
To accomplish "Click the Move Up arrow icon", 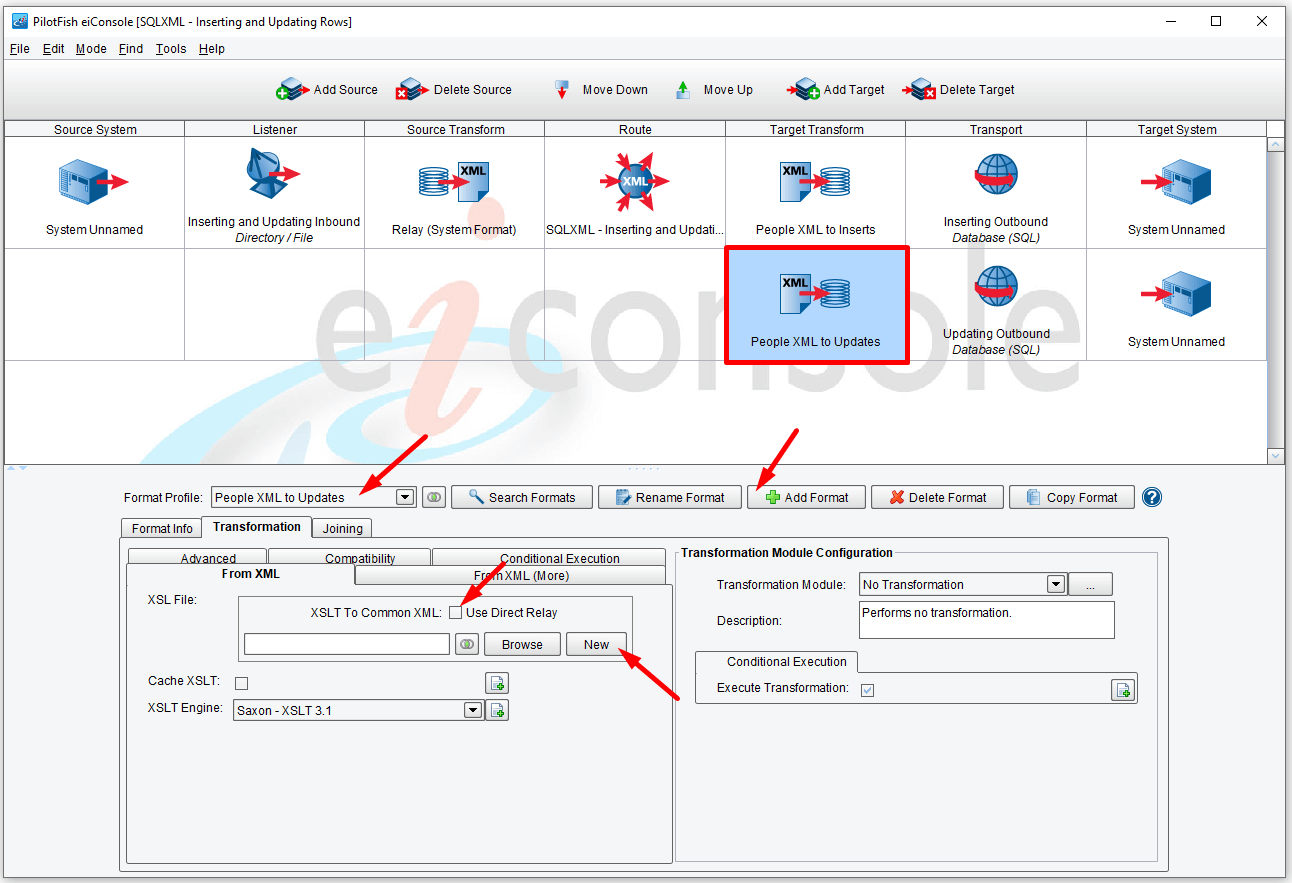I will tap(683, 90).
